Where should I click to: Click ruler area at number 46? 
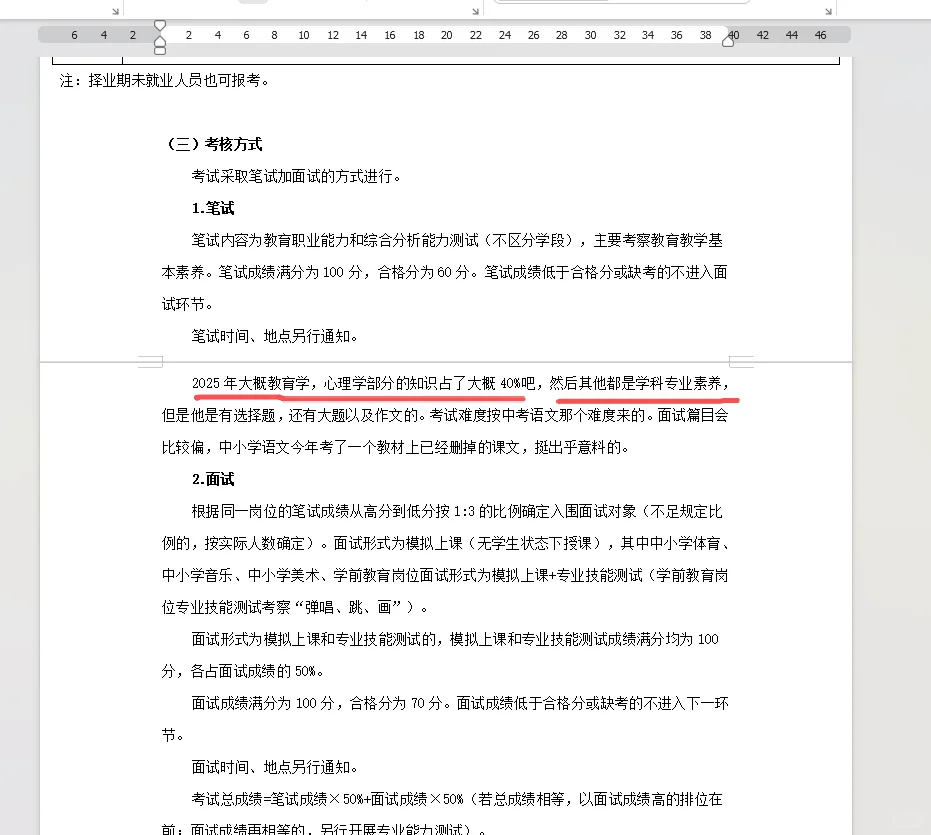[820, 34]
